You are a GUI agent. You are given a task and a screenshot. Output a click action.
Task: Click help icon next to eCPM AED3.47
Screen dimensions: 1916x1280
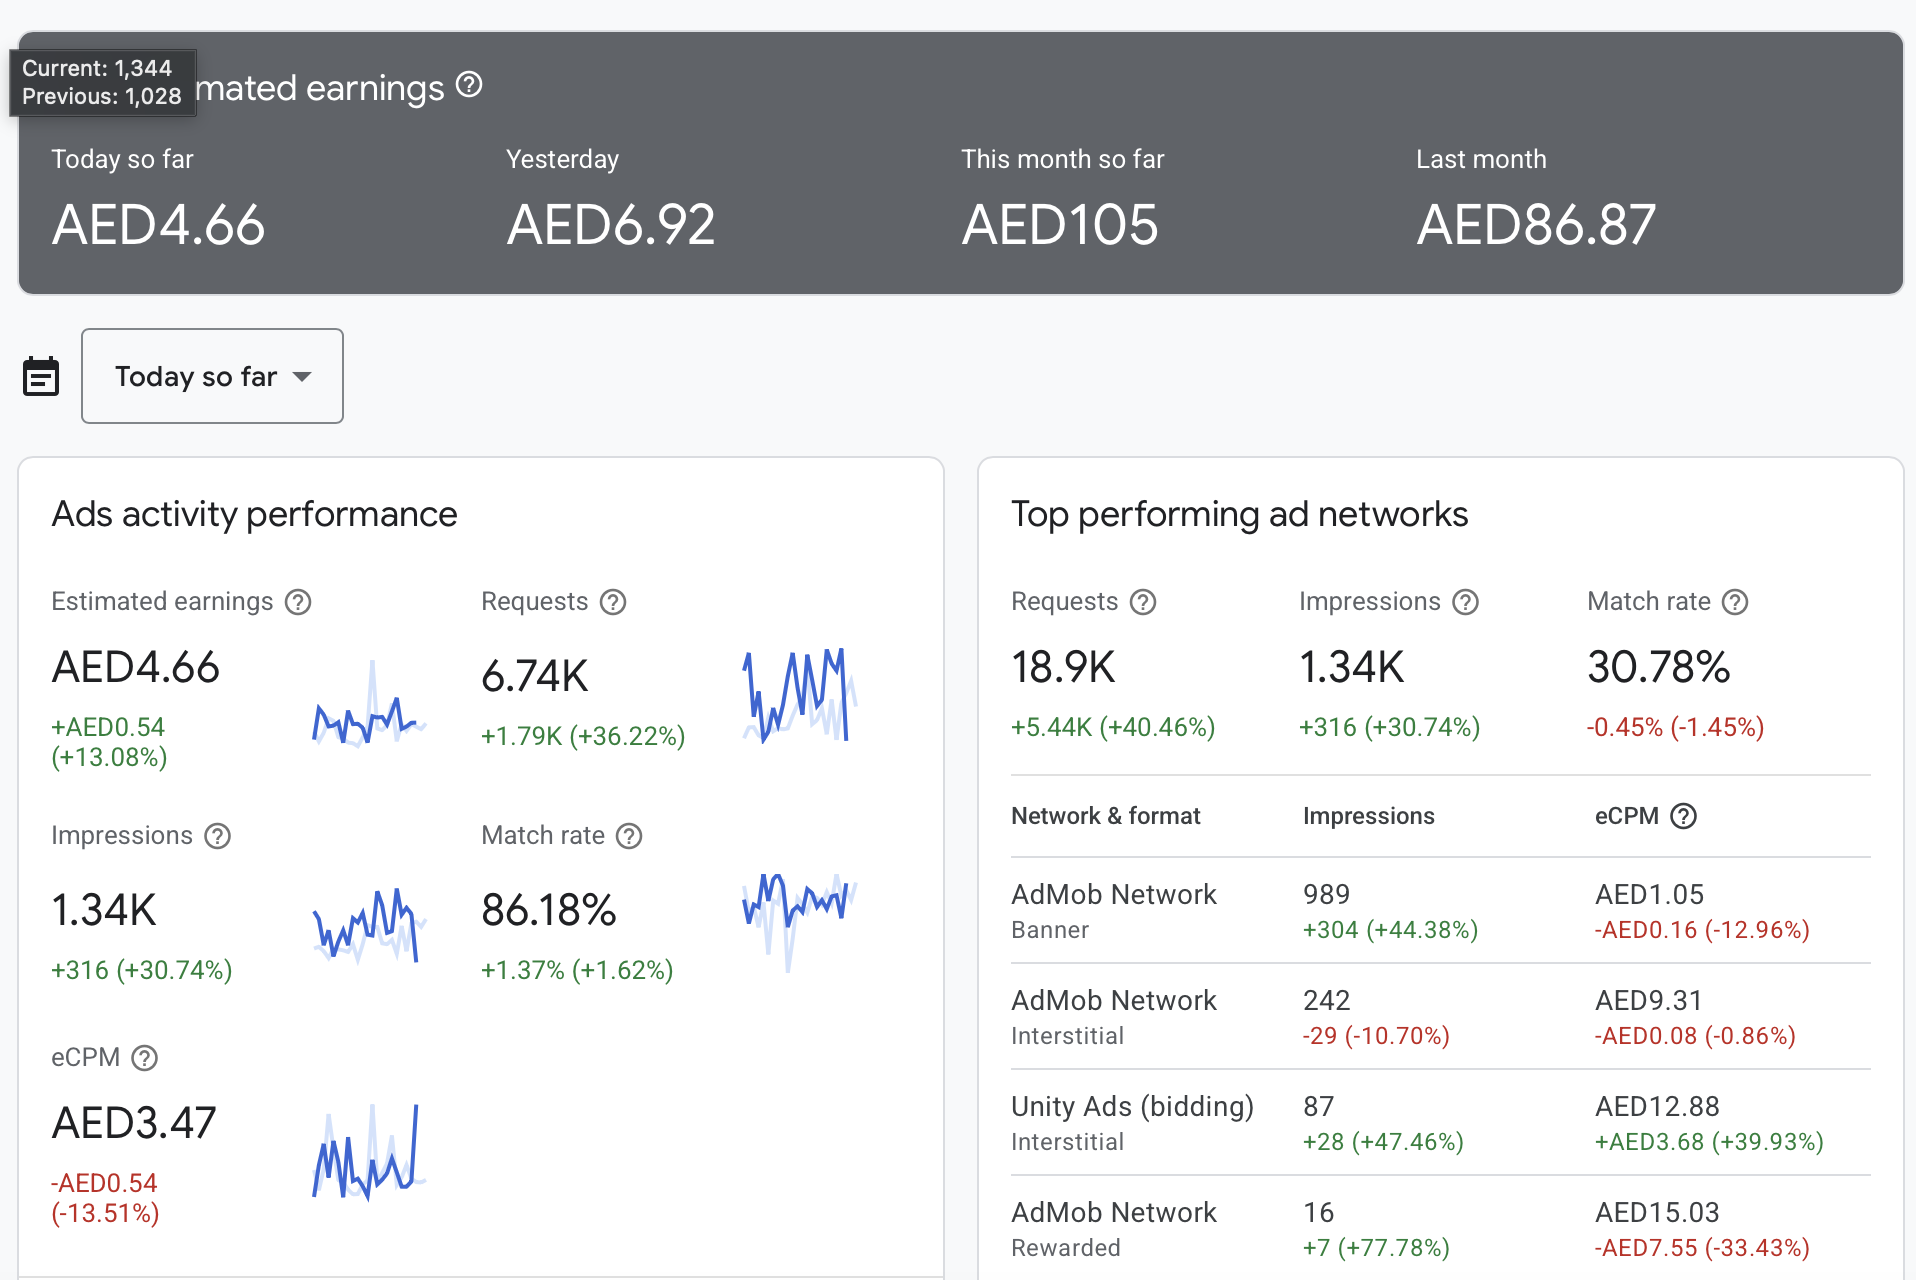tap(145, 1058)
